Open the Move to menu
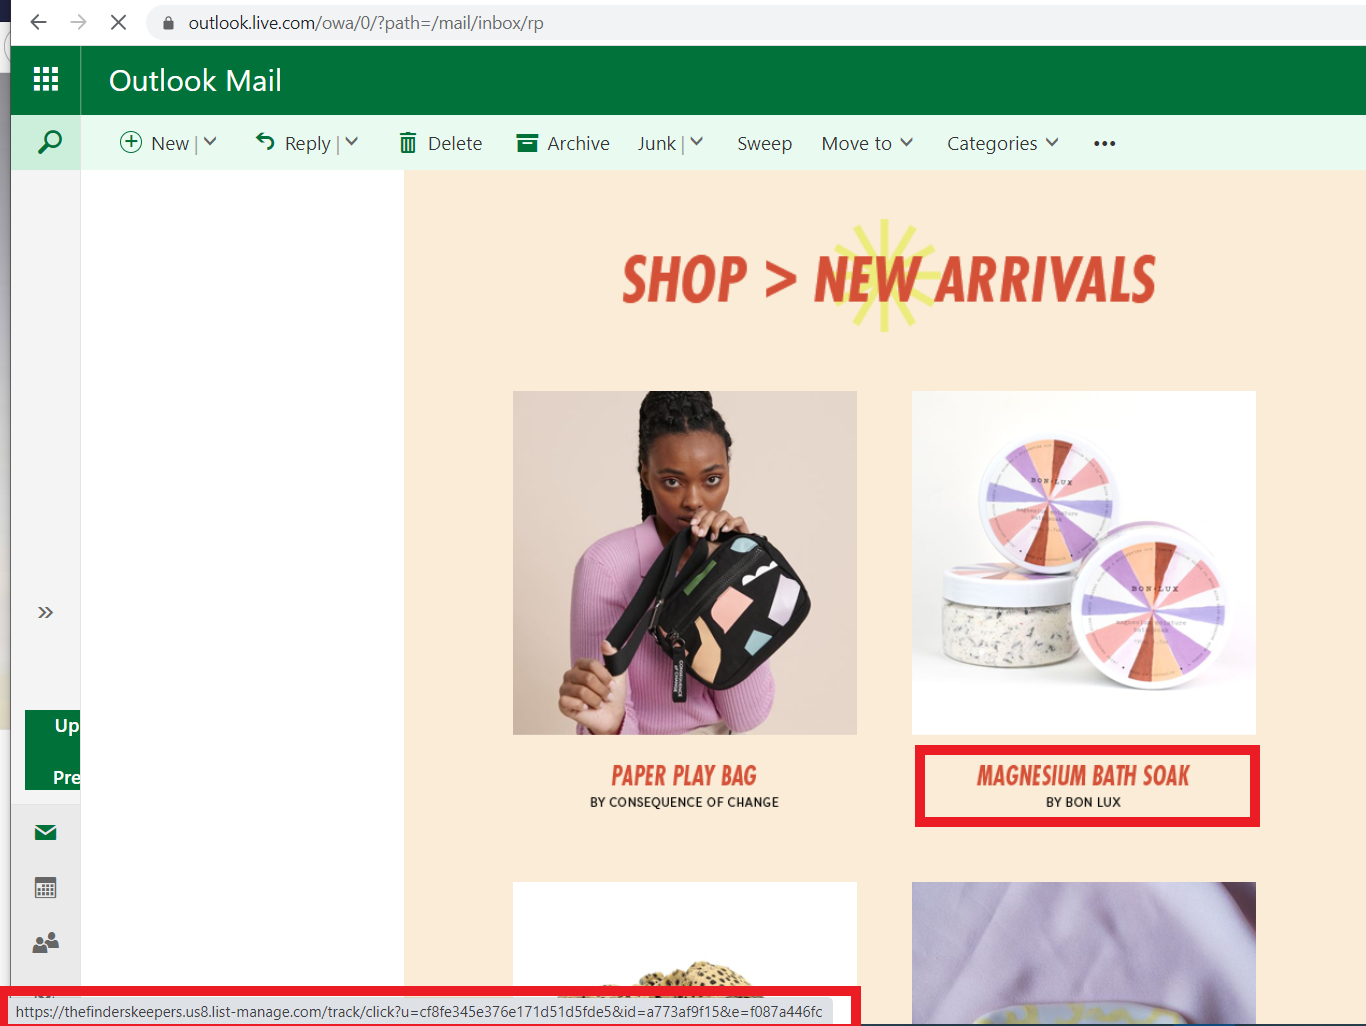Image resolution: width=1366 pixels, height=1026 pixels. (867, 143)
